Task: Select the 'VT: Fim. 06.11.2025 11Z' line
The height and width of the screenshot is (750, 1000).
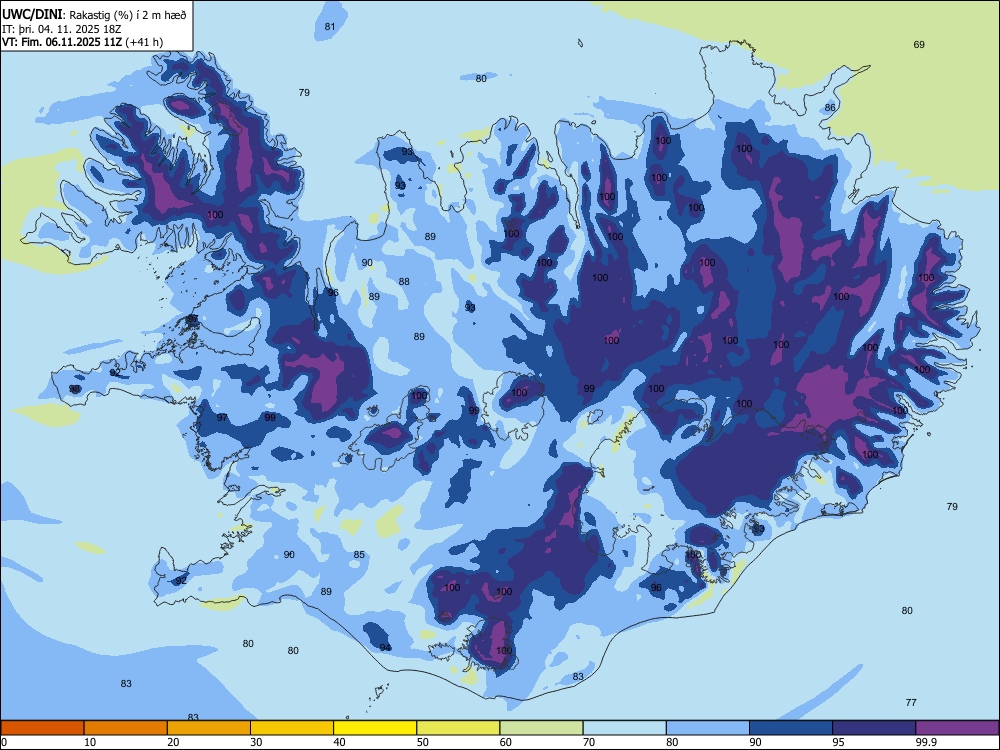Action: click(62, 42)
